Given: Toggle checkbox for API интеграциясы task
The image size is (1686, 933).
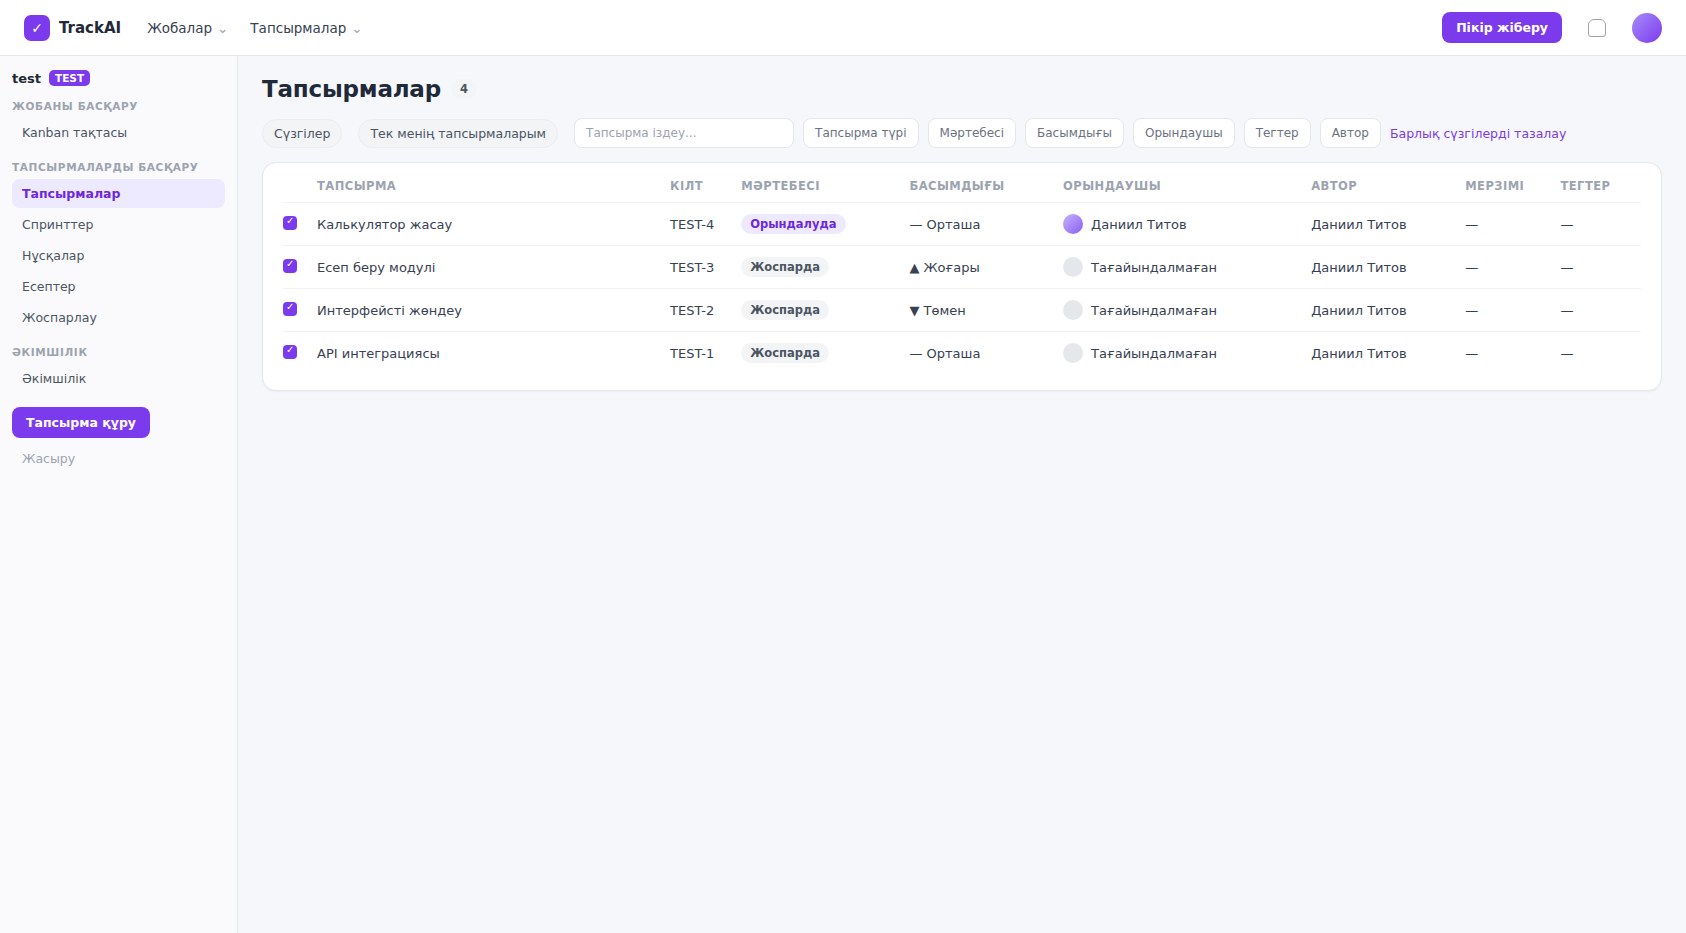Looking at the screenshot, I should 290,352.
